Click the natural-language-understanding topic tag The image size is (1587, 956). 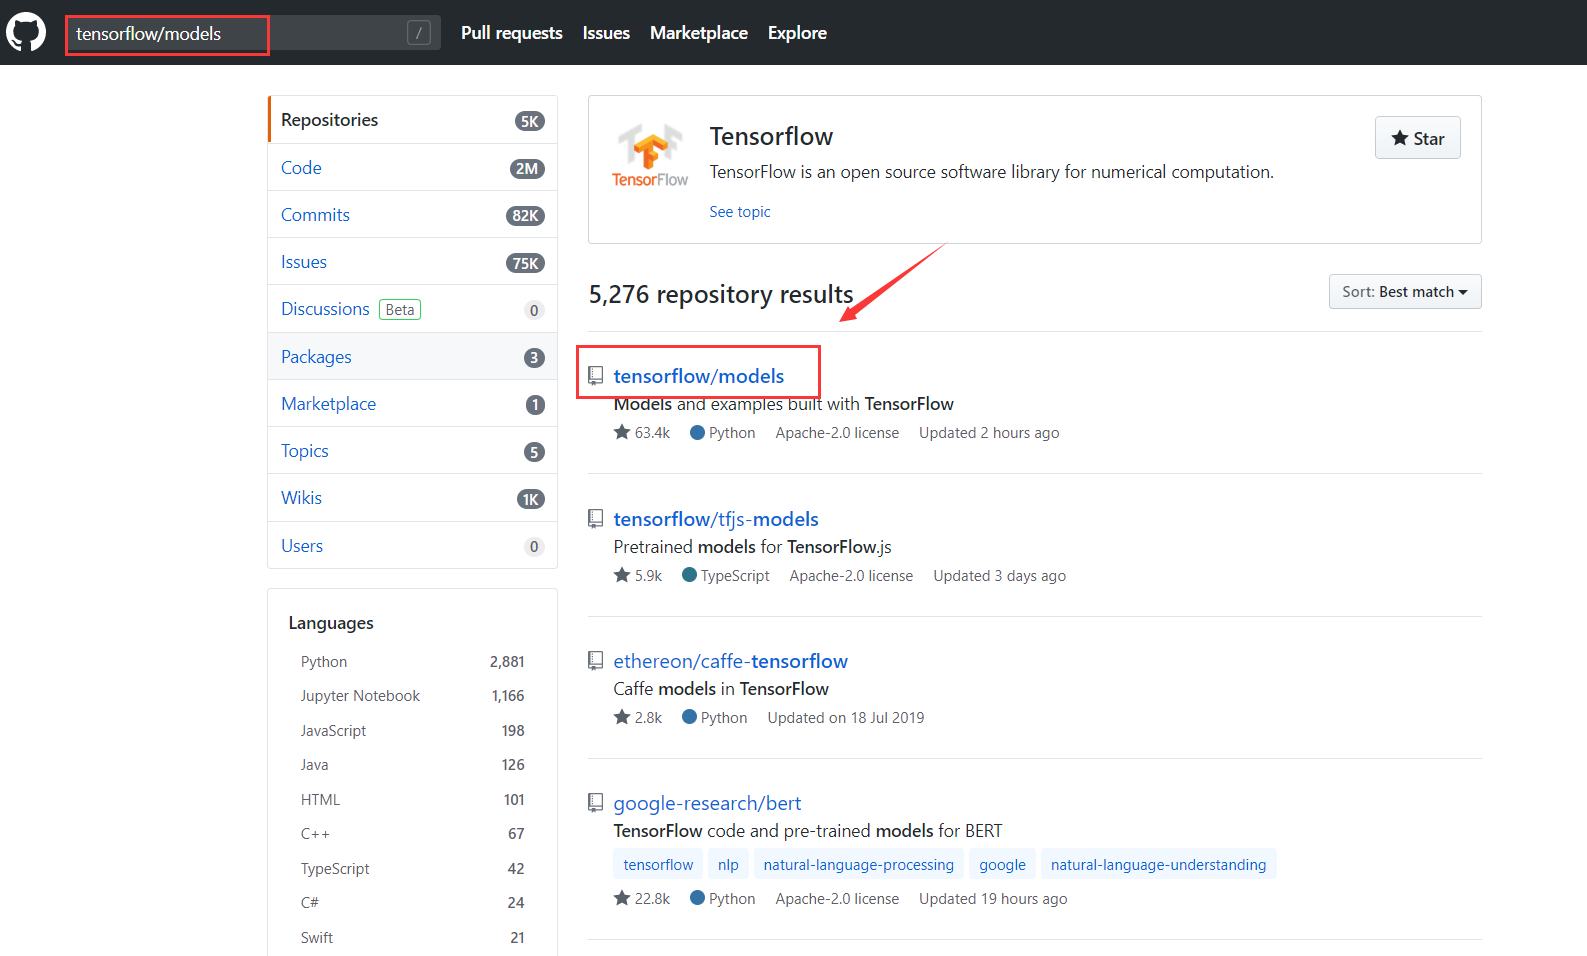coord(1159,865)
